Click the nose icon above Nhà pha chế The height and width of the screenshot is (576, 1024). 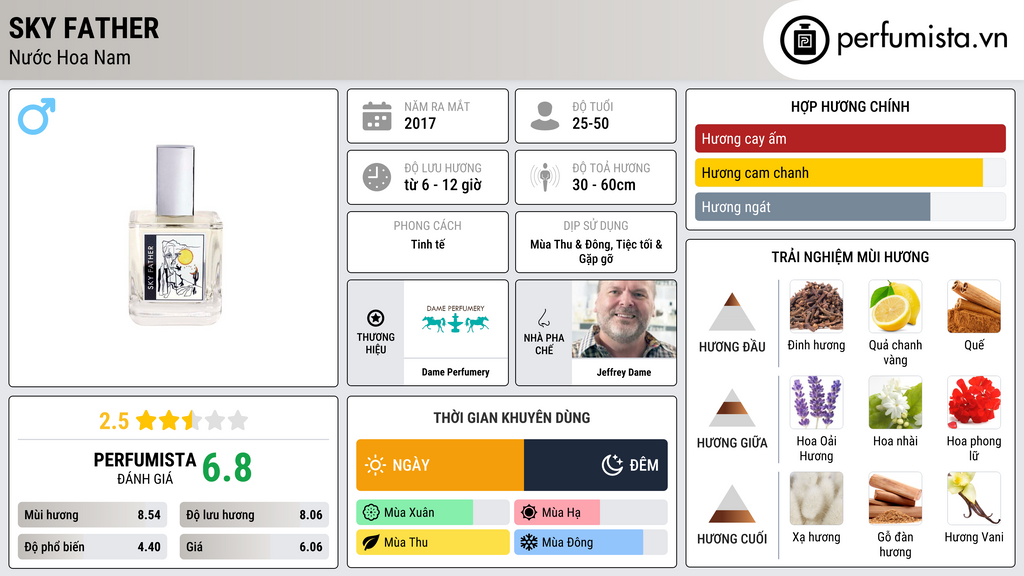(x=543, y=318)
